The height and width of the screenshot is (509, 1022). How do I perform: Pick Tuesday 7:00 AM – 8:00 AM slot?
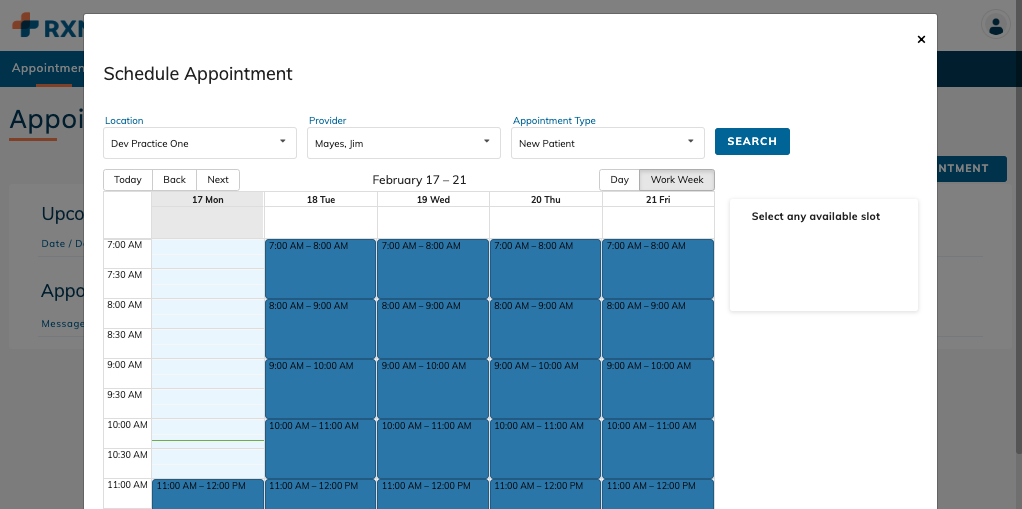tap(321, 269)
